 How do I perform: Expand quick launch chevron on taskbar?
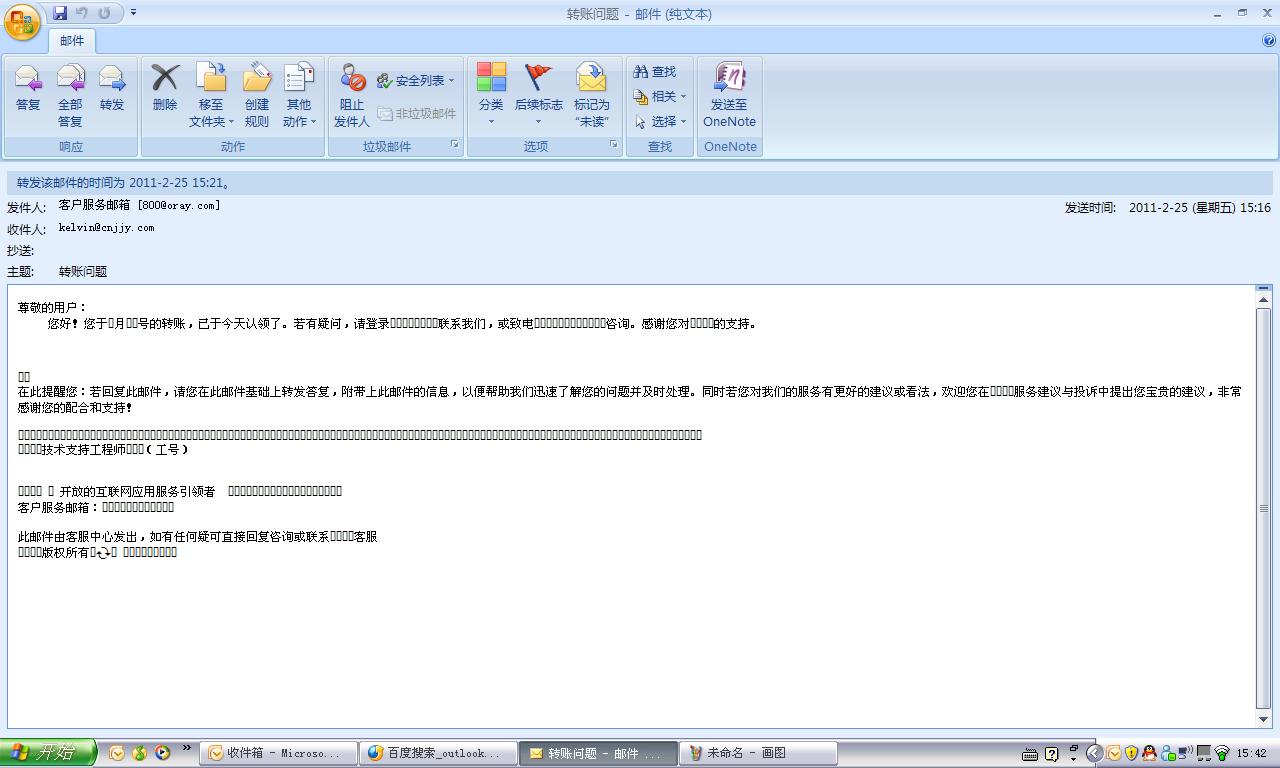(x=186, y=748)
